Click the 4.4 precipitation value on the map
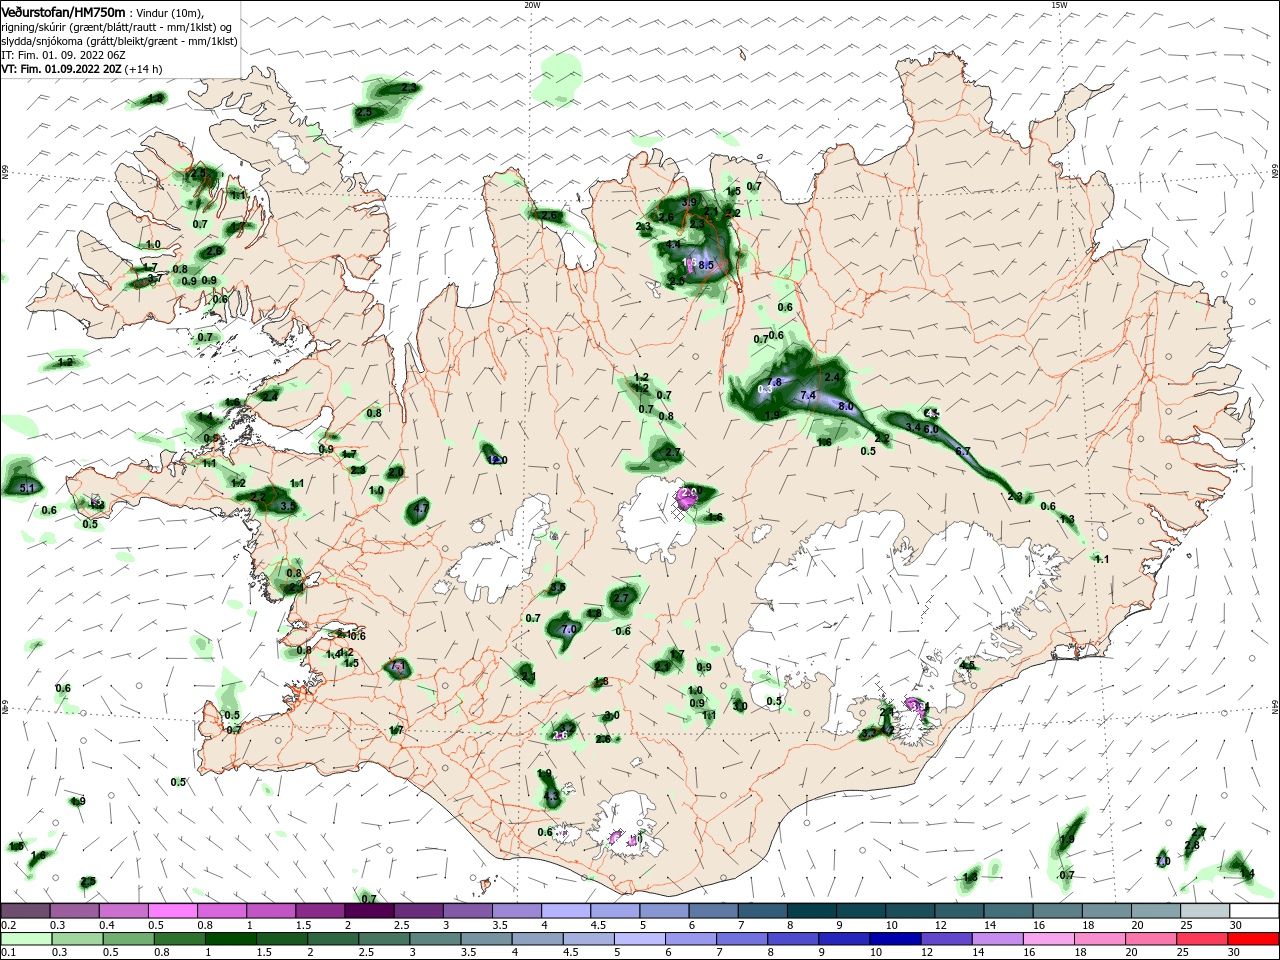The height and width of the screenshot is (960, 1280). coord(673,245)
